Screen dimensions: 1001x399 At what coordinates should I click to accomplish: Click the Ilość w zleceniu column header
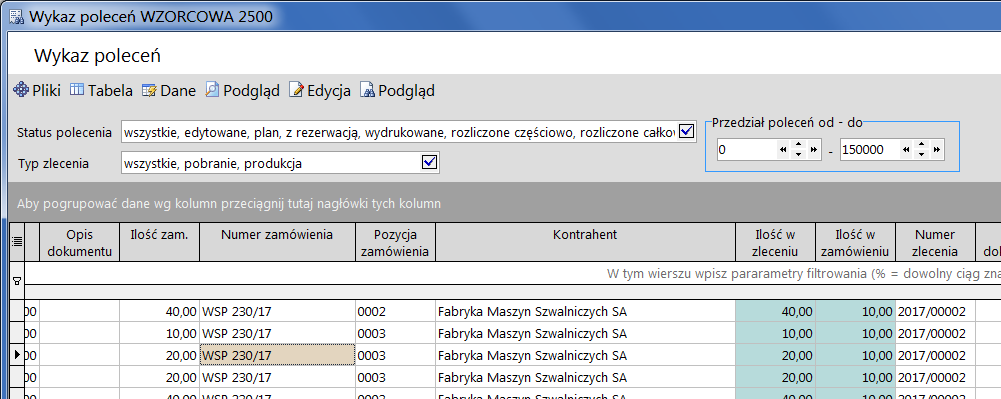[x=776, y=242]
